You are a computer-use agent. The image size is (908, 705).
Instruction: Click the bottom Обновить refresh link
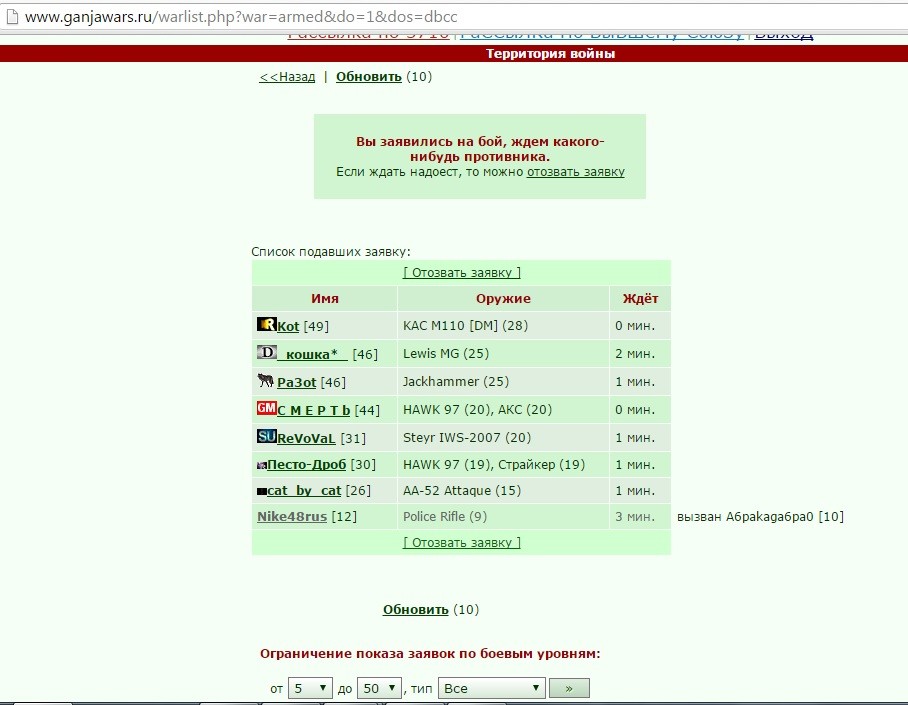tap(416, 609)
